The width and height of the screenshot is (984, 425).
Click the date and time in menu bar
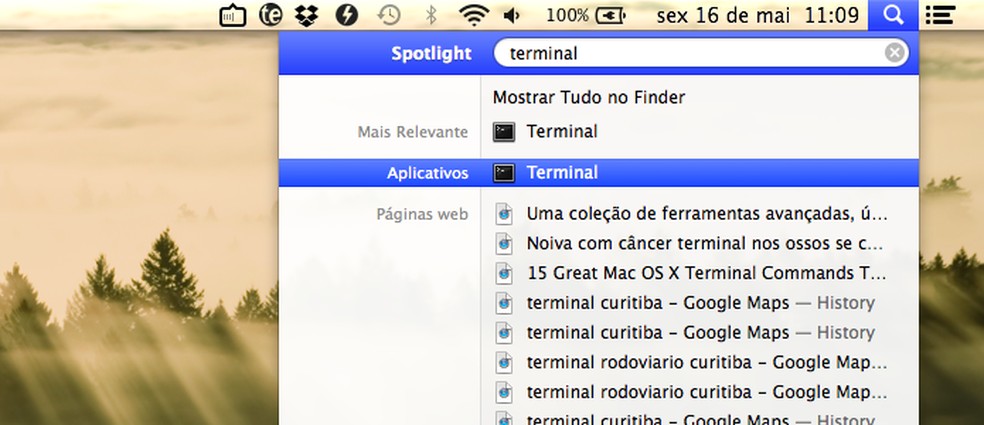point(757,15)
